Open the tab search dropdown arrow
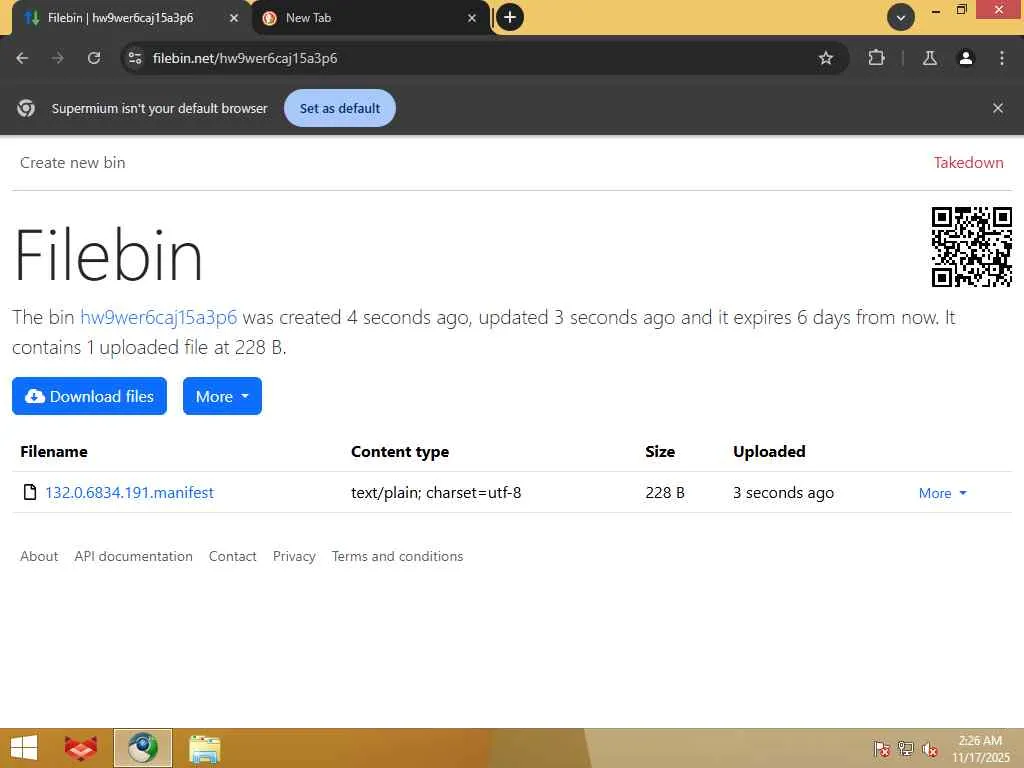The image size is (1024, 768). (x=901, y=17)
